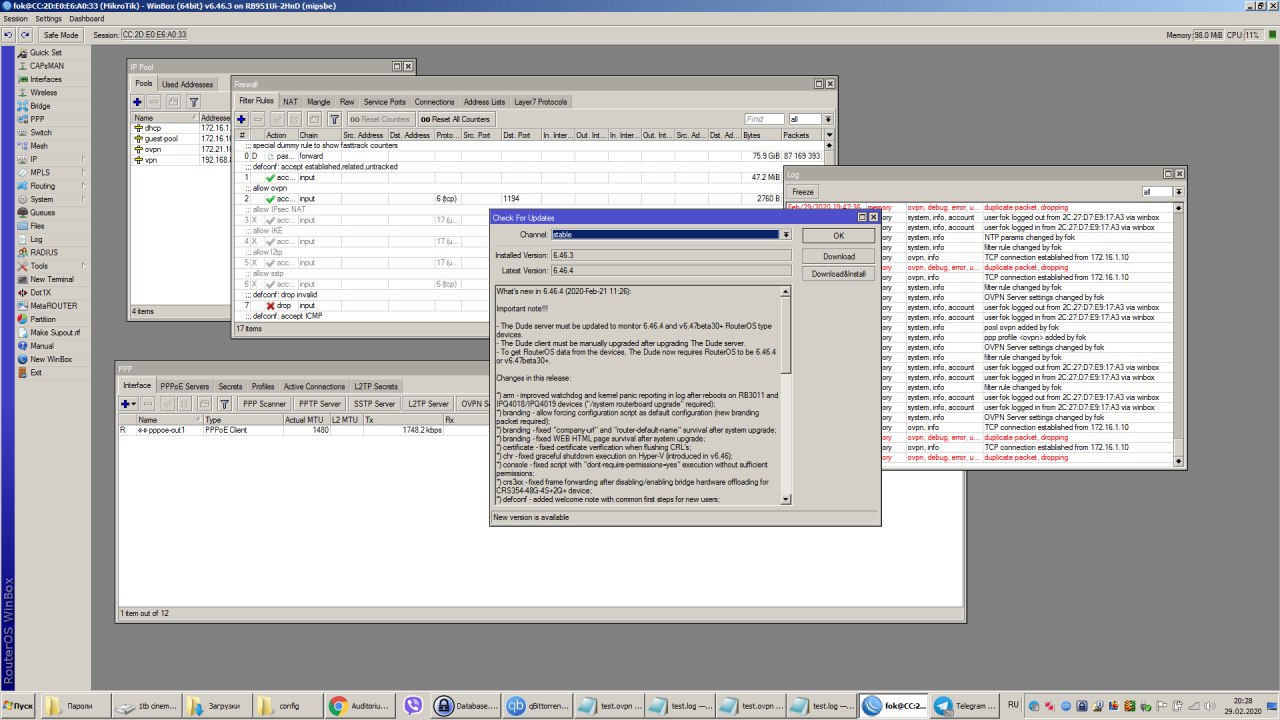Open Quick Set in sidebar
Screen dimensions: 1280x720
tap(45, 53)
